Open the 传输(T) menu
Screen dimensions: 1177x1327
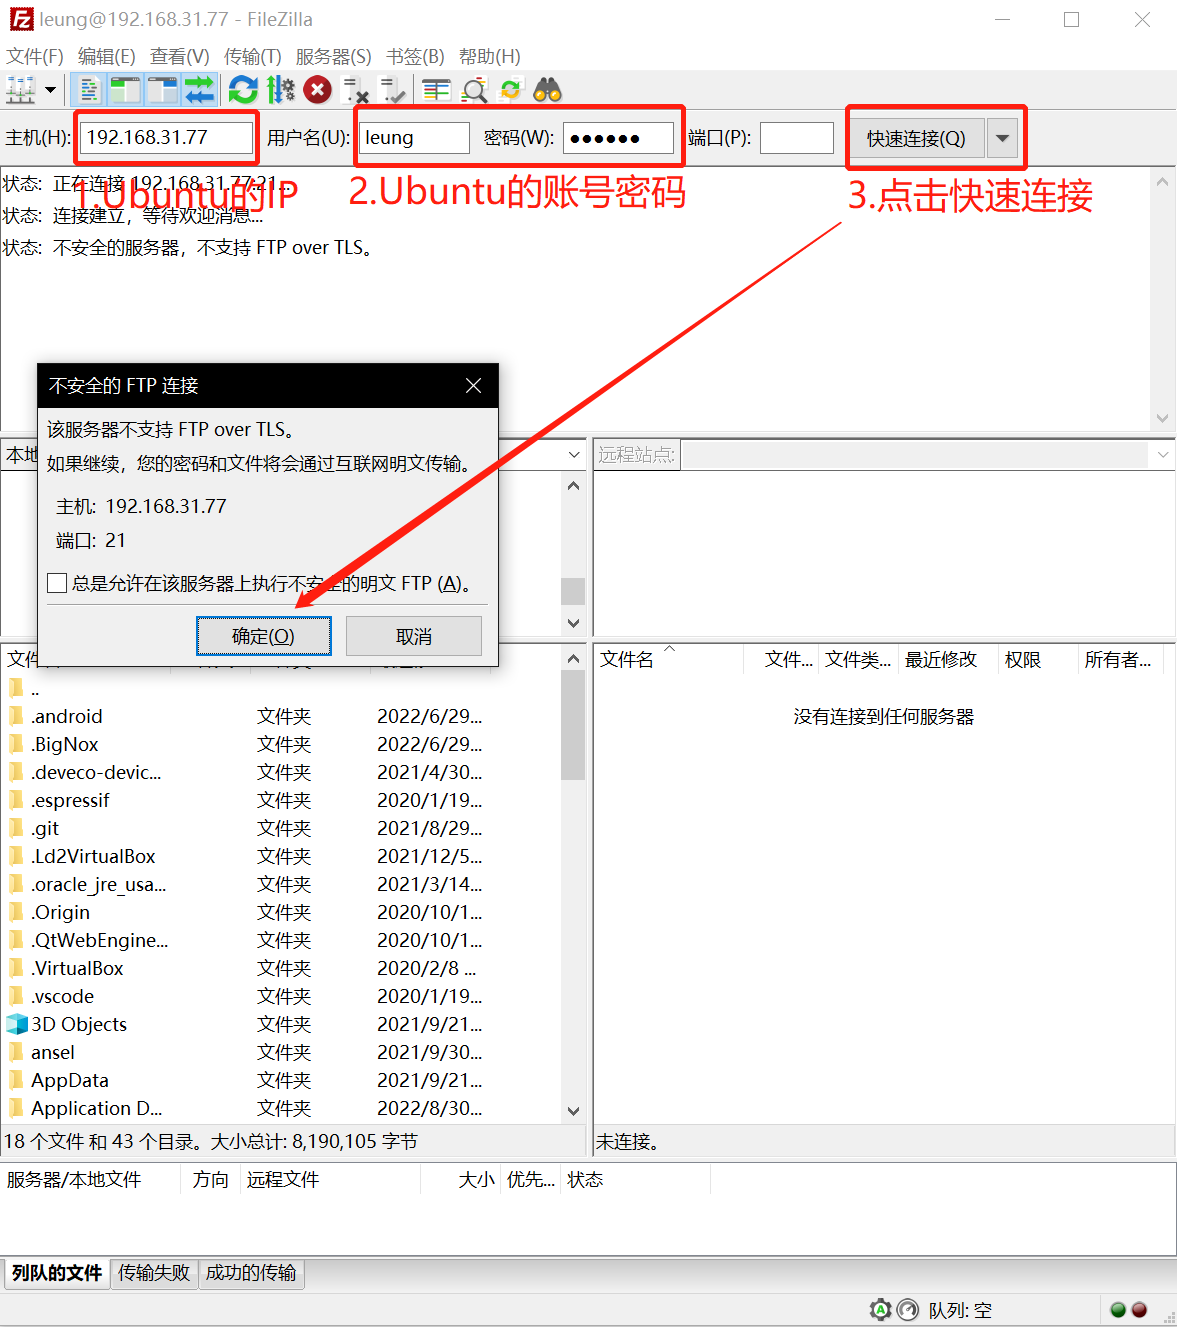pos(253,57)
